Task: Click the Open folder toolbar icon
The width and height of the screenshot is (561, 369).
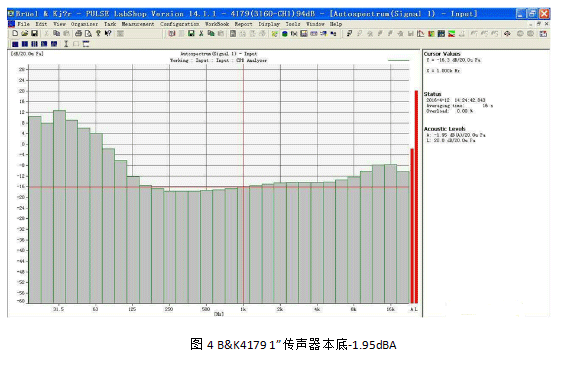Action: 24,33
